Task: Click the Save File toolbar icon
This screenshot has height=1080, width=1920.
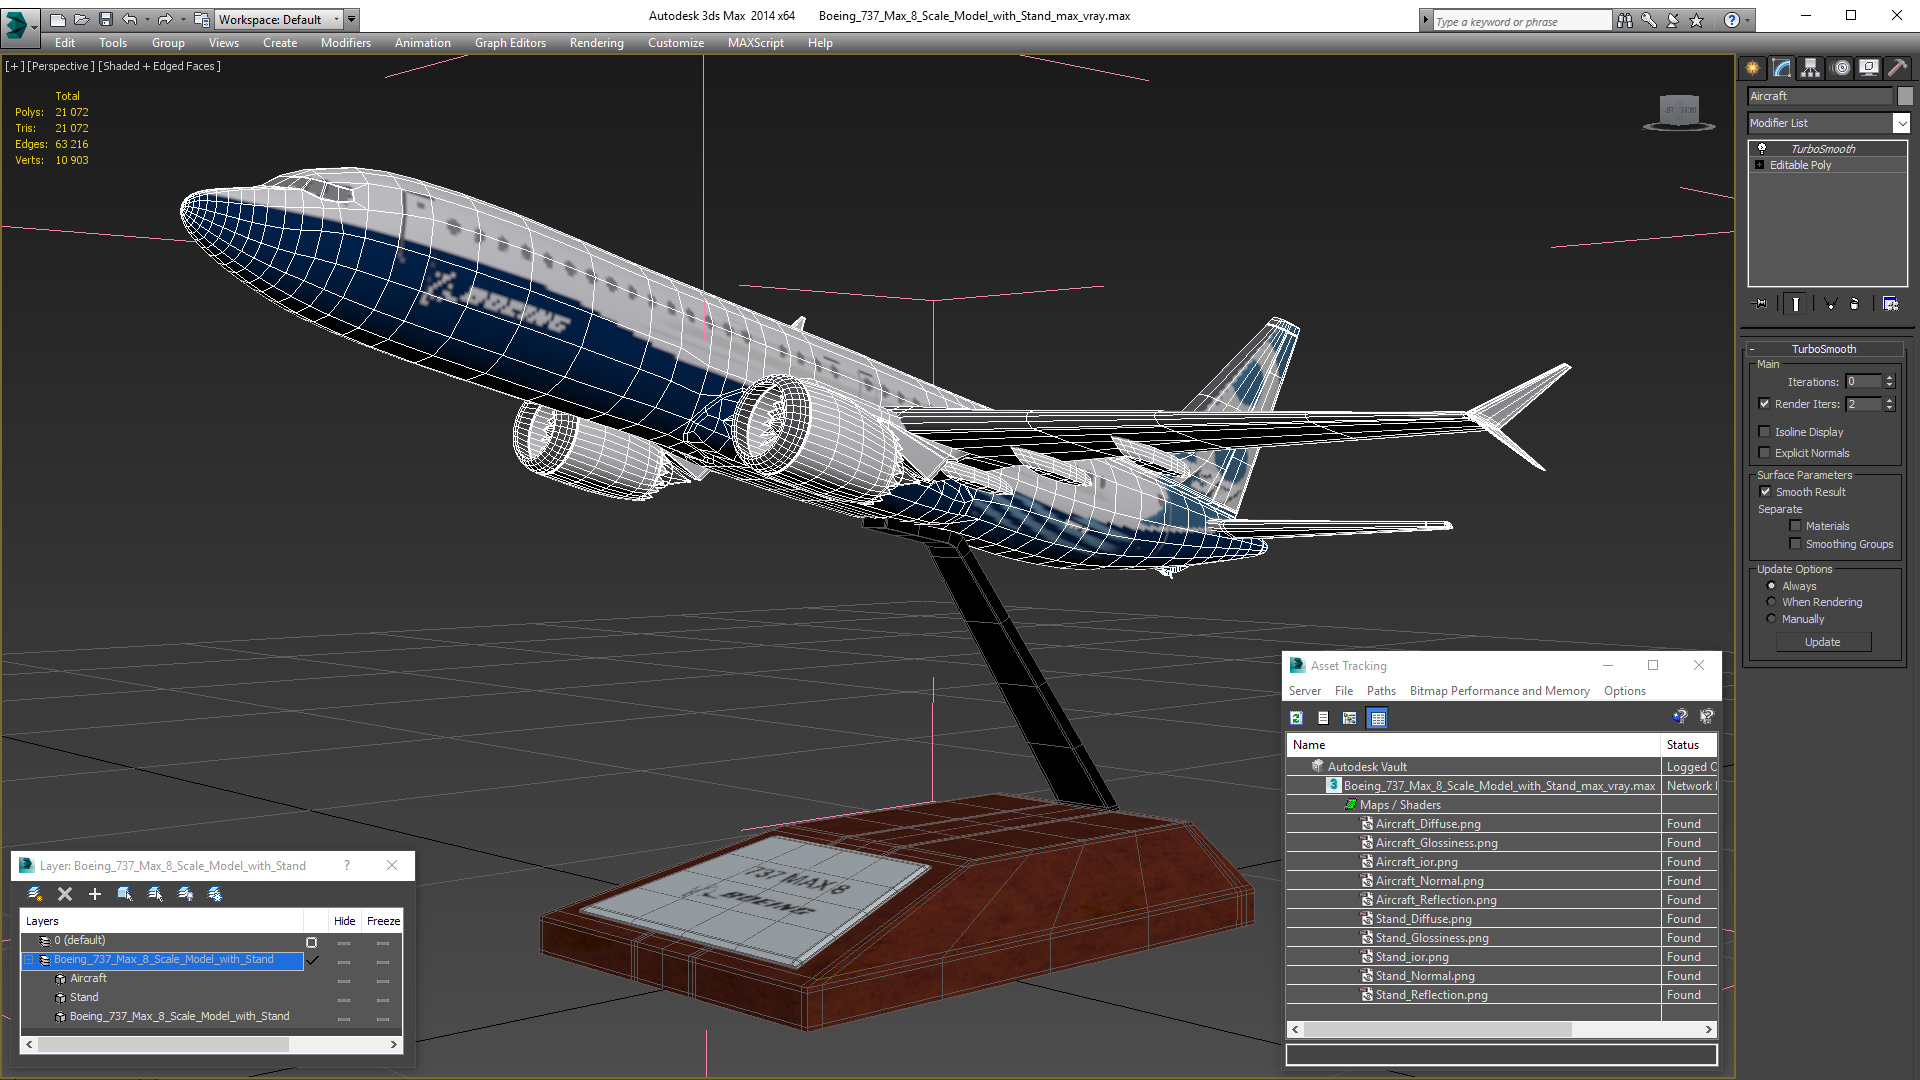Action: pos(105,19)
